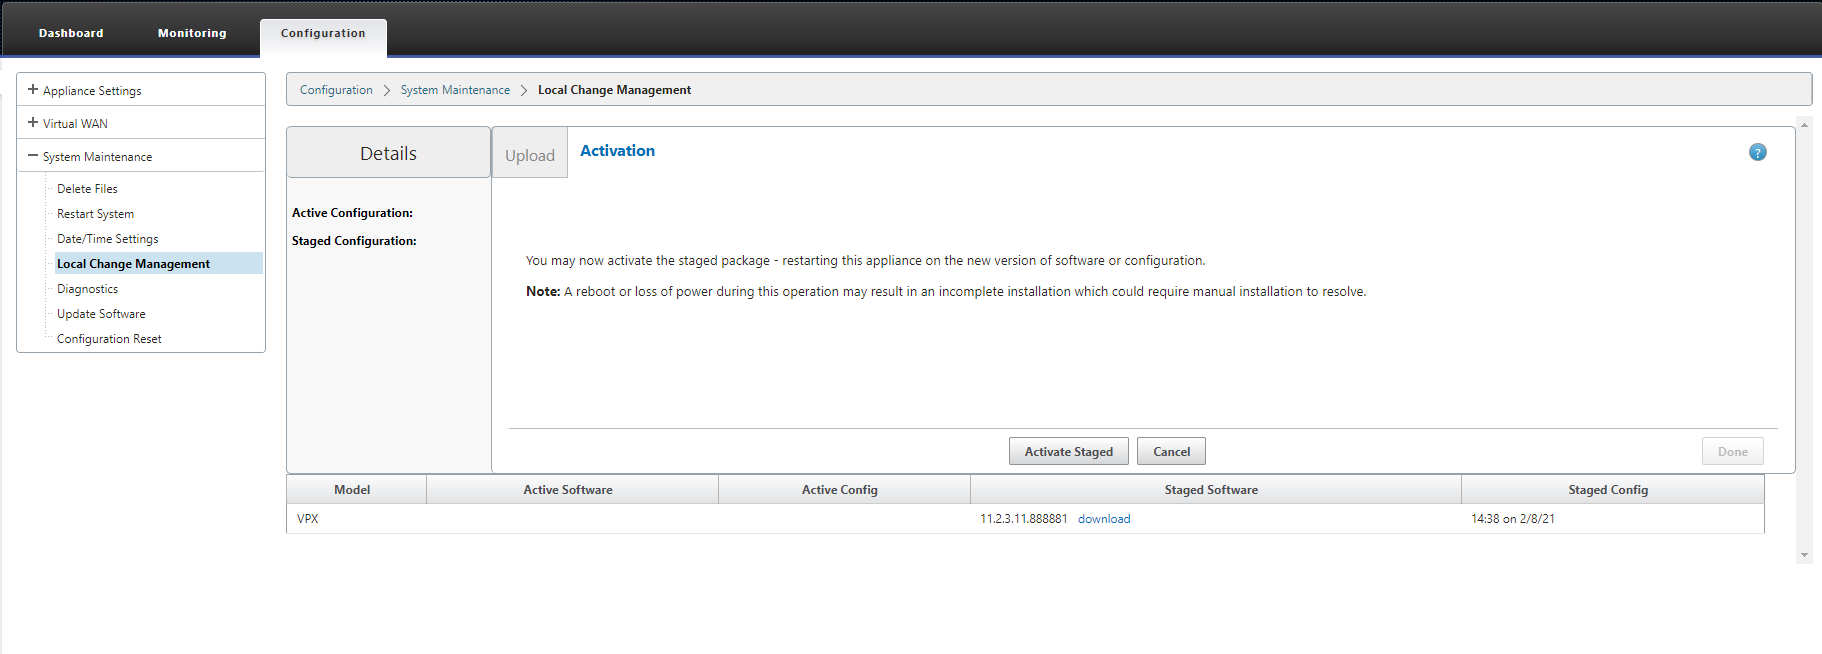Expand the Appliance Settings section
1822x654 pixels.
click(33, 90)
